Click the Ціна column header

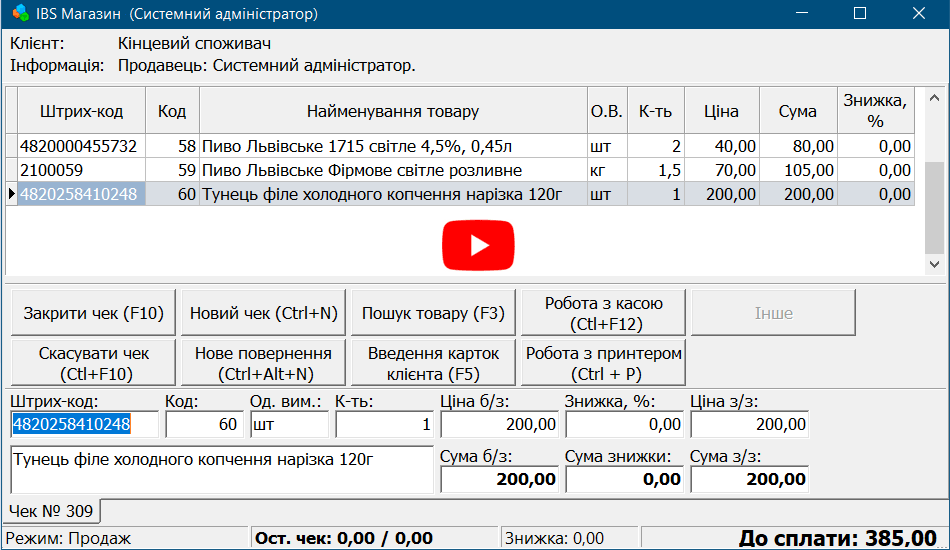[722, 111]
